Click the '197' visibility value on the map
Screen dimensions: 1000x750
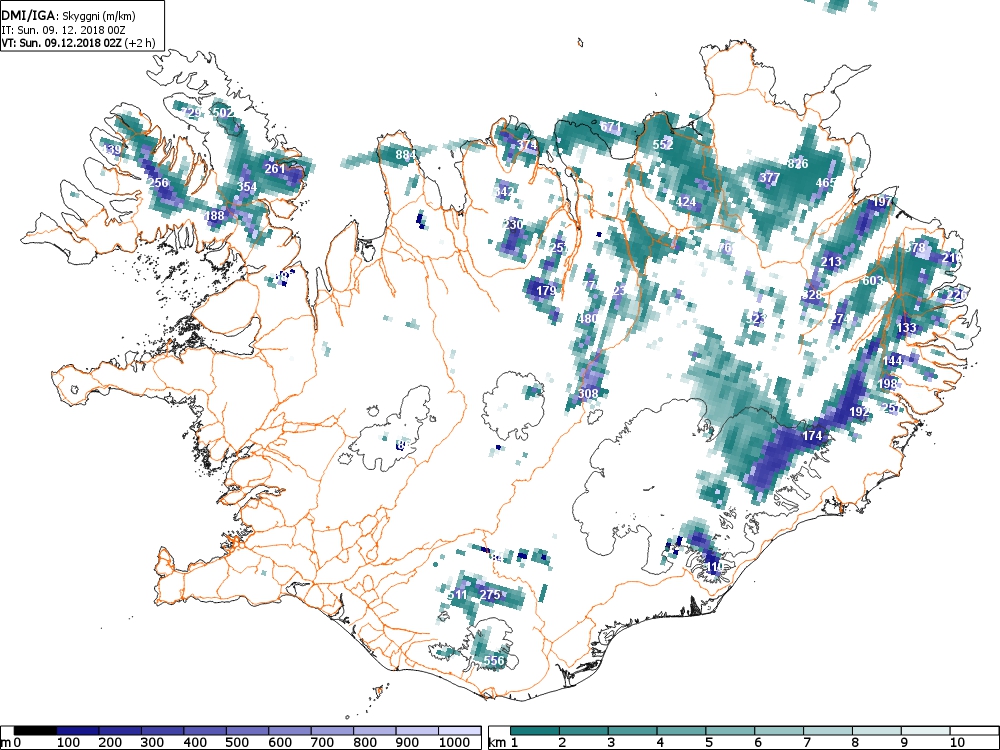[x=882, y=202]
